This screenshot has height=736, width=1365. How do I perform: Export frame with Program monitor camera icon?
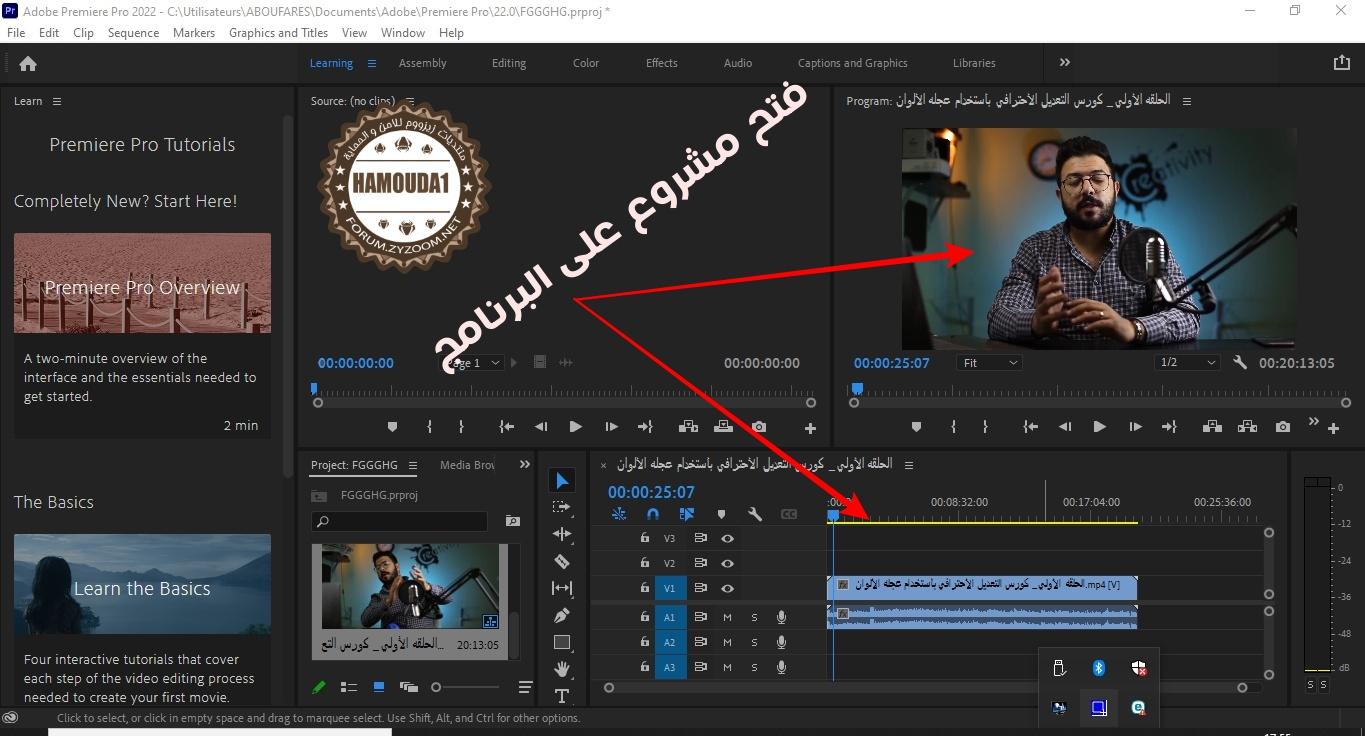[1283, 427]
